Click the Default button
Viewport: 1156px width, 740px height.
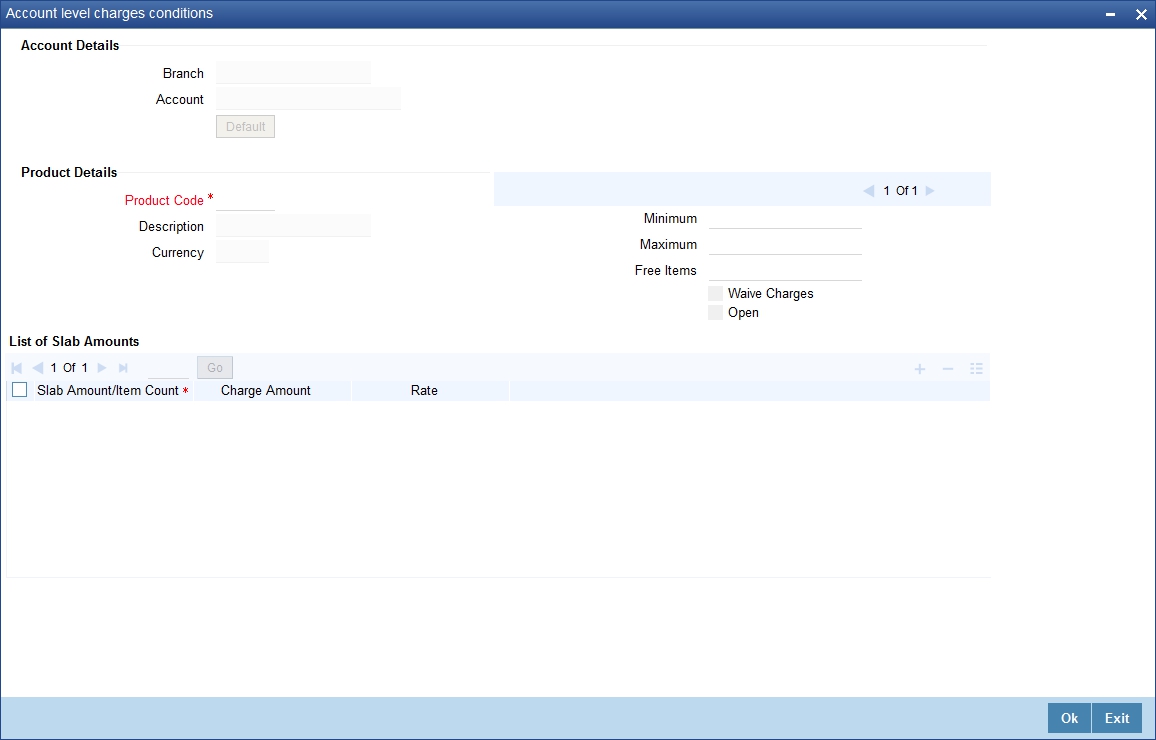pos(246,127)
